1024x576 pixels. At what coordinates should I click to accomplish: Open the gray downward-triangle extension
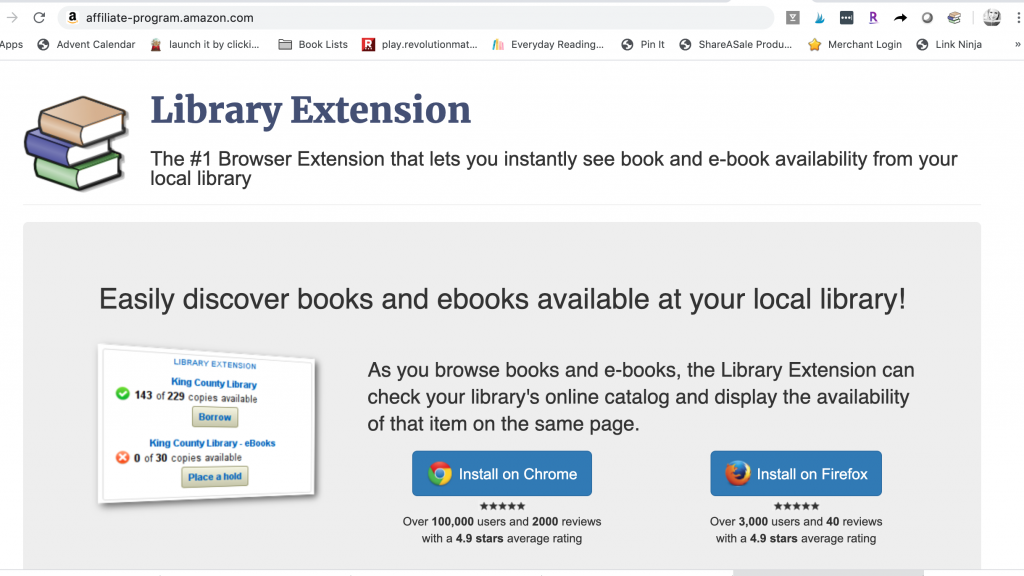793,18
